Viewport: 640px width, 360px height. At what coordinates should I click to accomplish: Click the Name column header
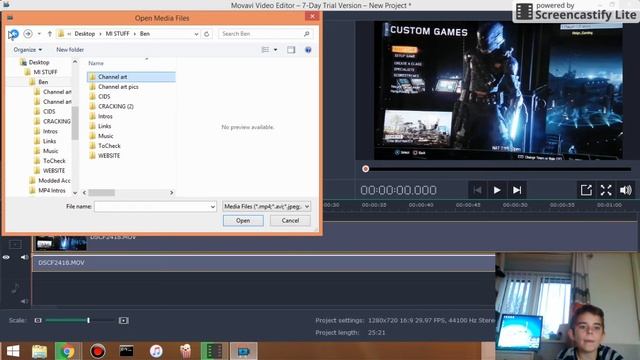coord(96,63)
